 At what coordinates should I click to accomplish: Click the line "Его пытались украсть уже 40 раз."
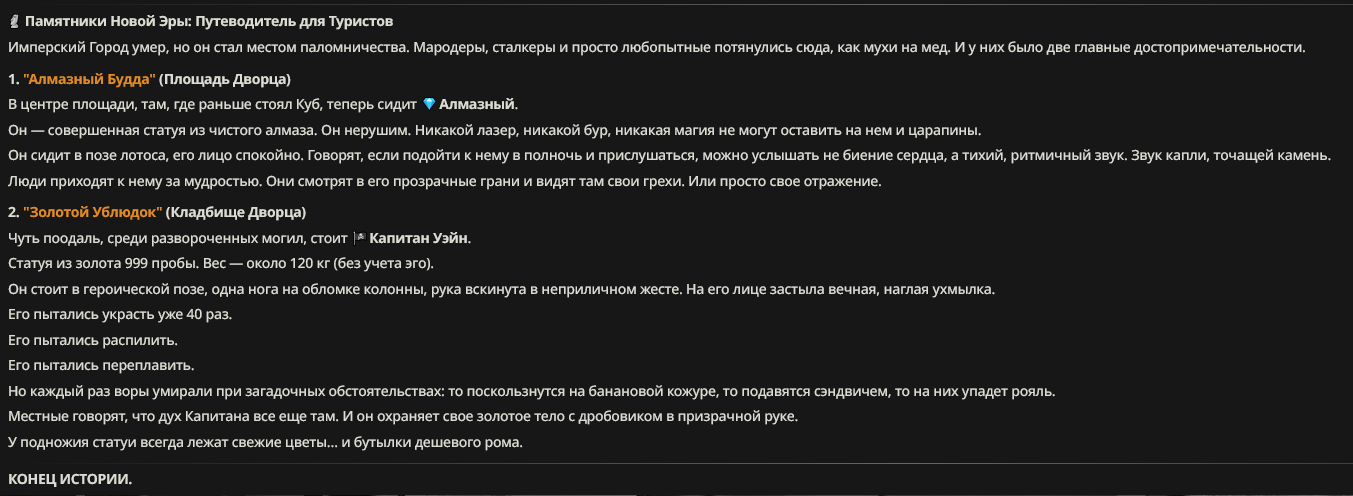(112, 315)
